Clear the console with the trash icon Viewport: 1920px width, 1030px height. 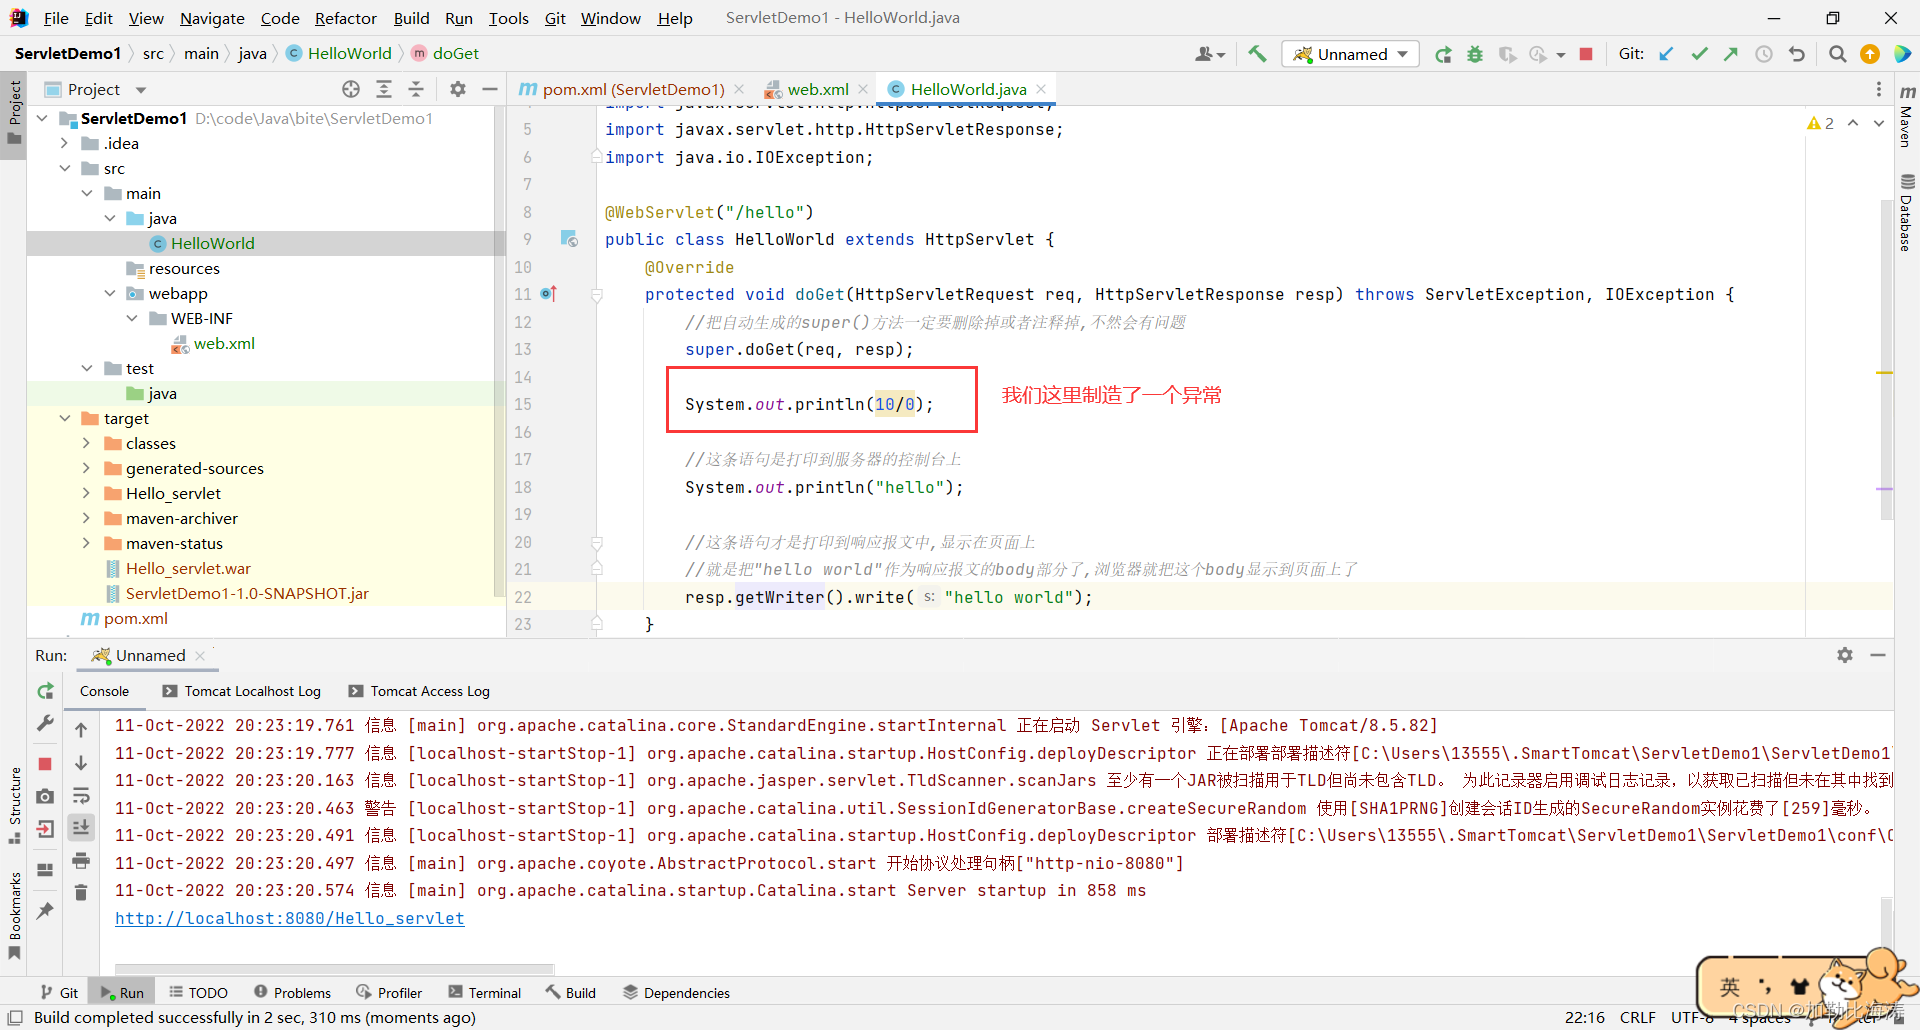point(81,892)
